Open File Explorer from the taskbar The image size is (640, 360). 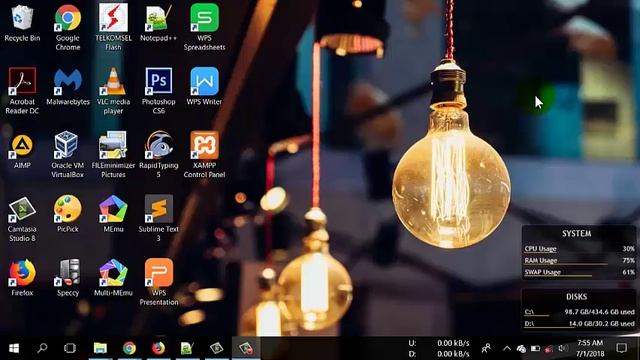tap(100, 348)
